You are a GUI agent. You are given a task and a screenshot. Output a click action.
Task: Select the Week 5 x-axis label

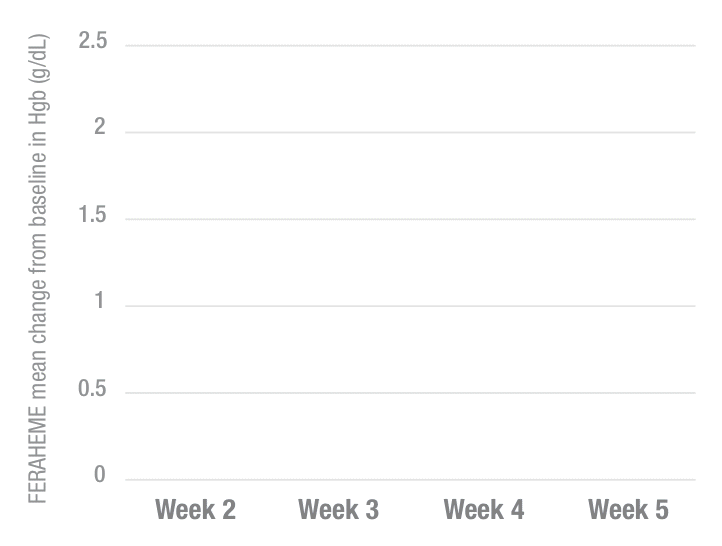[628, 511]
